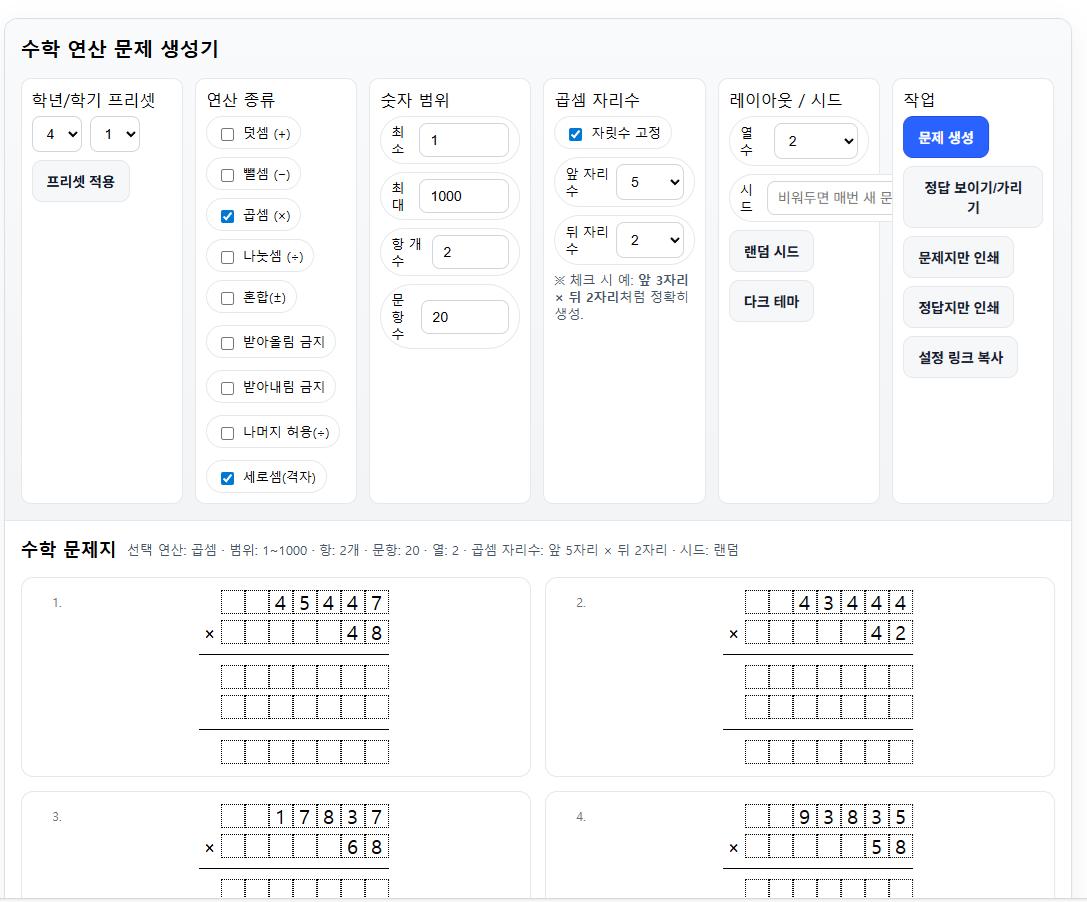Enable the 뺄셈 (−) operation checkbox
The height and width of the screenshot is (902, 1087).
tap(227, 175)
